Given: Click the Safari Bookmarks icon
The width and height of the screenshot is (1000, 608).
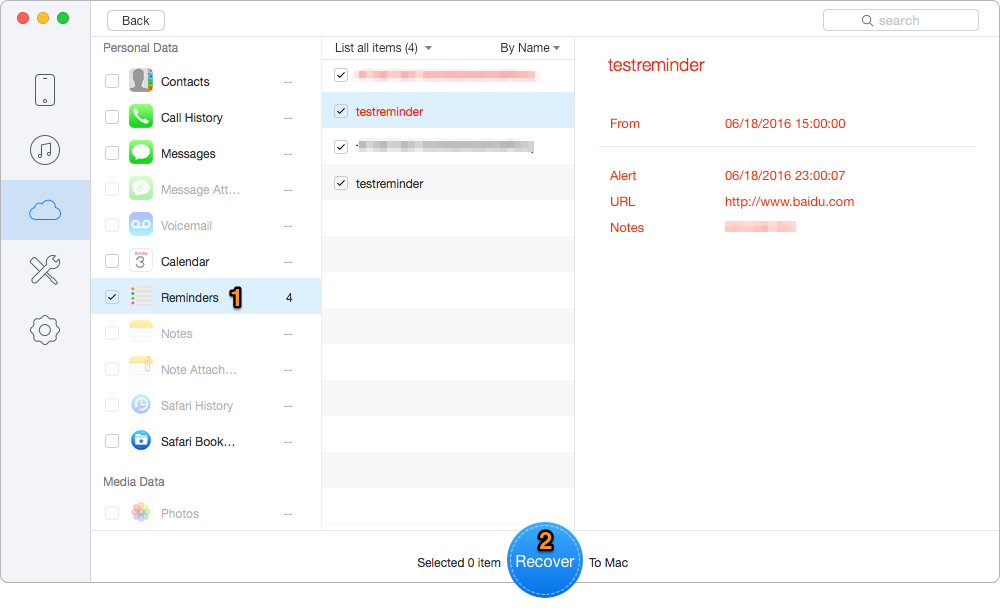Looking at the screenshot, I should [141, 441].
